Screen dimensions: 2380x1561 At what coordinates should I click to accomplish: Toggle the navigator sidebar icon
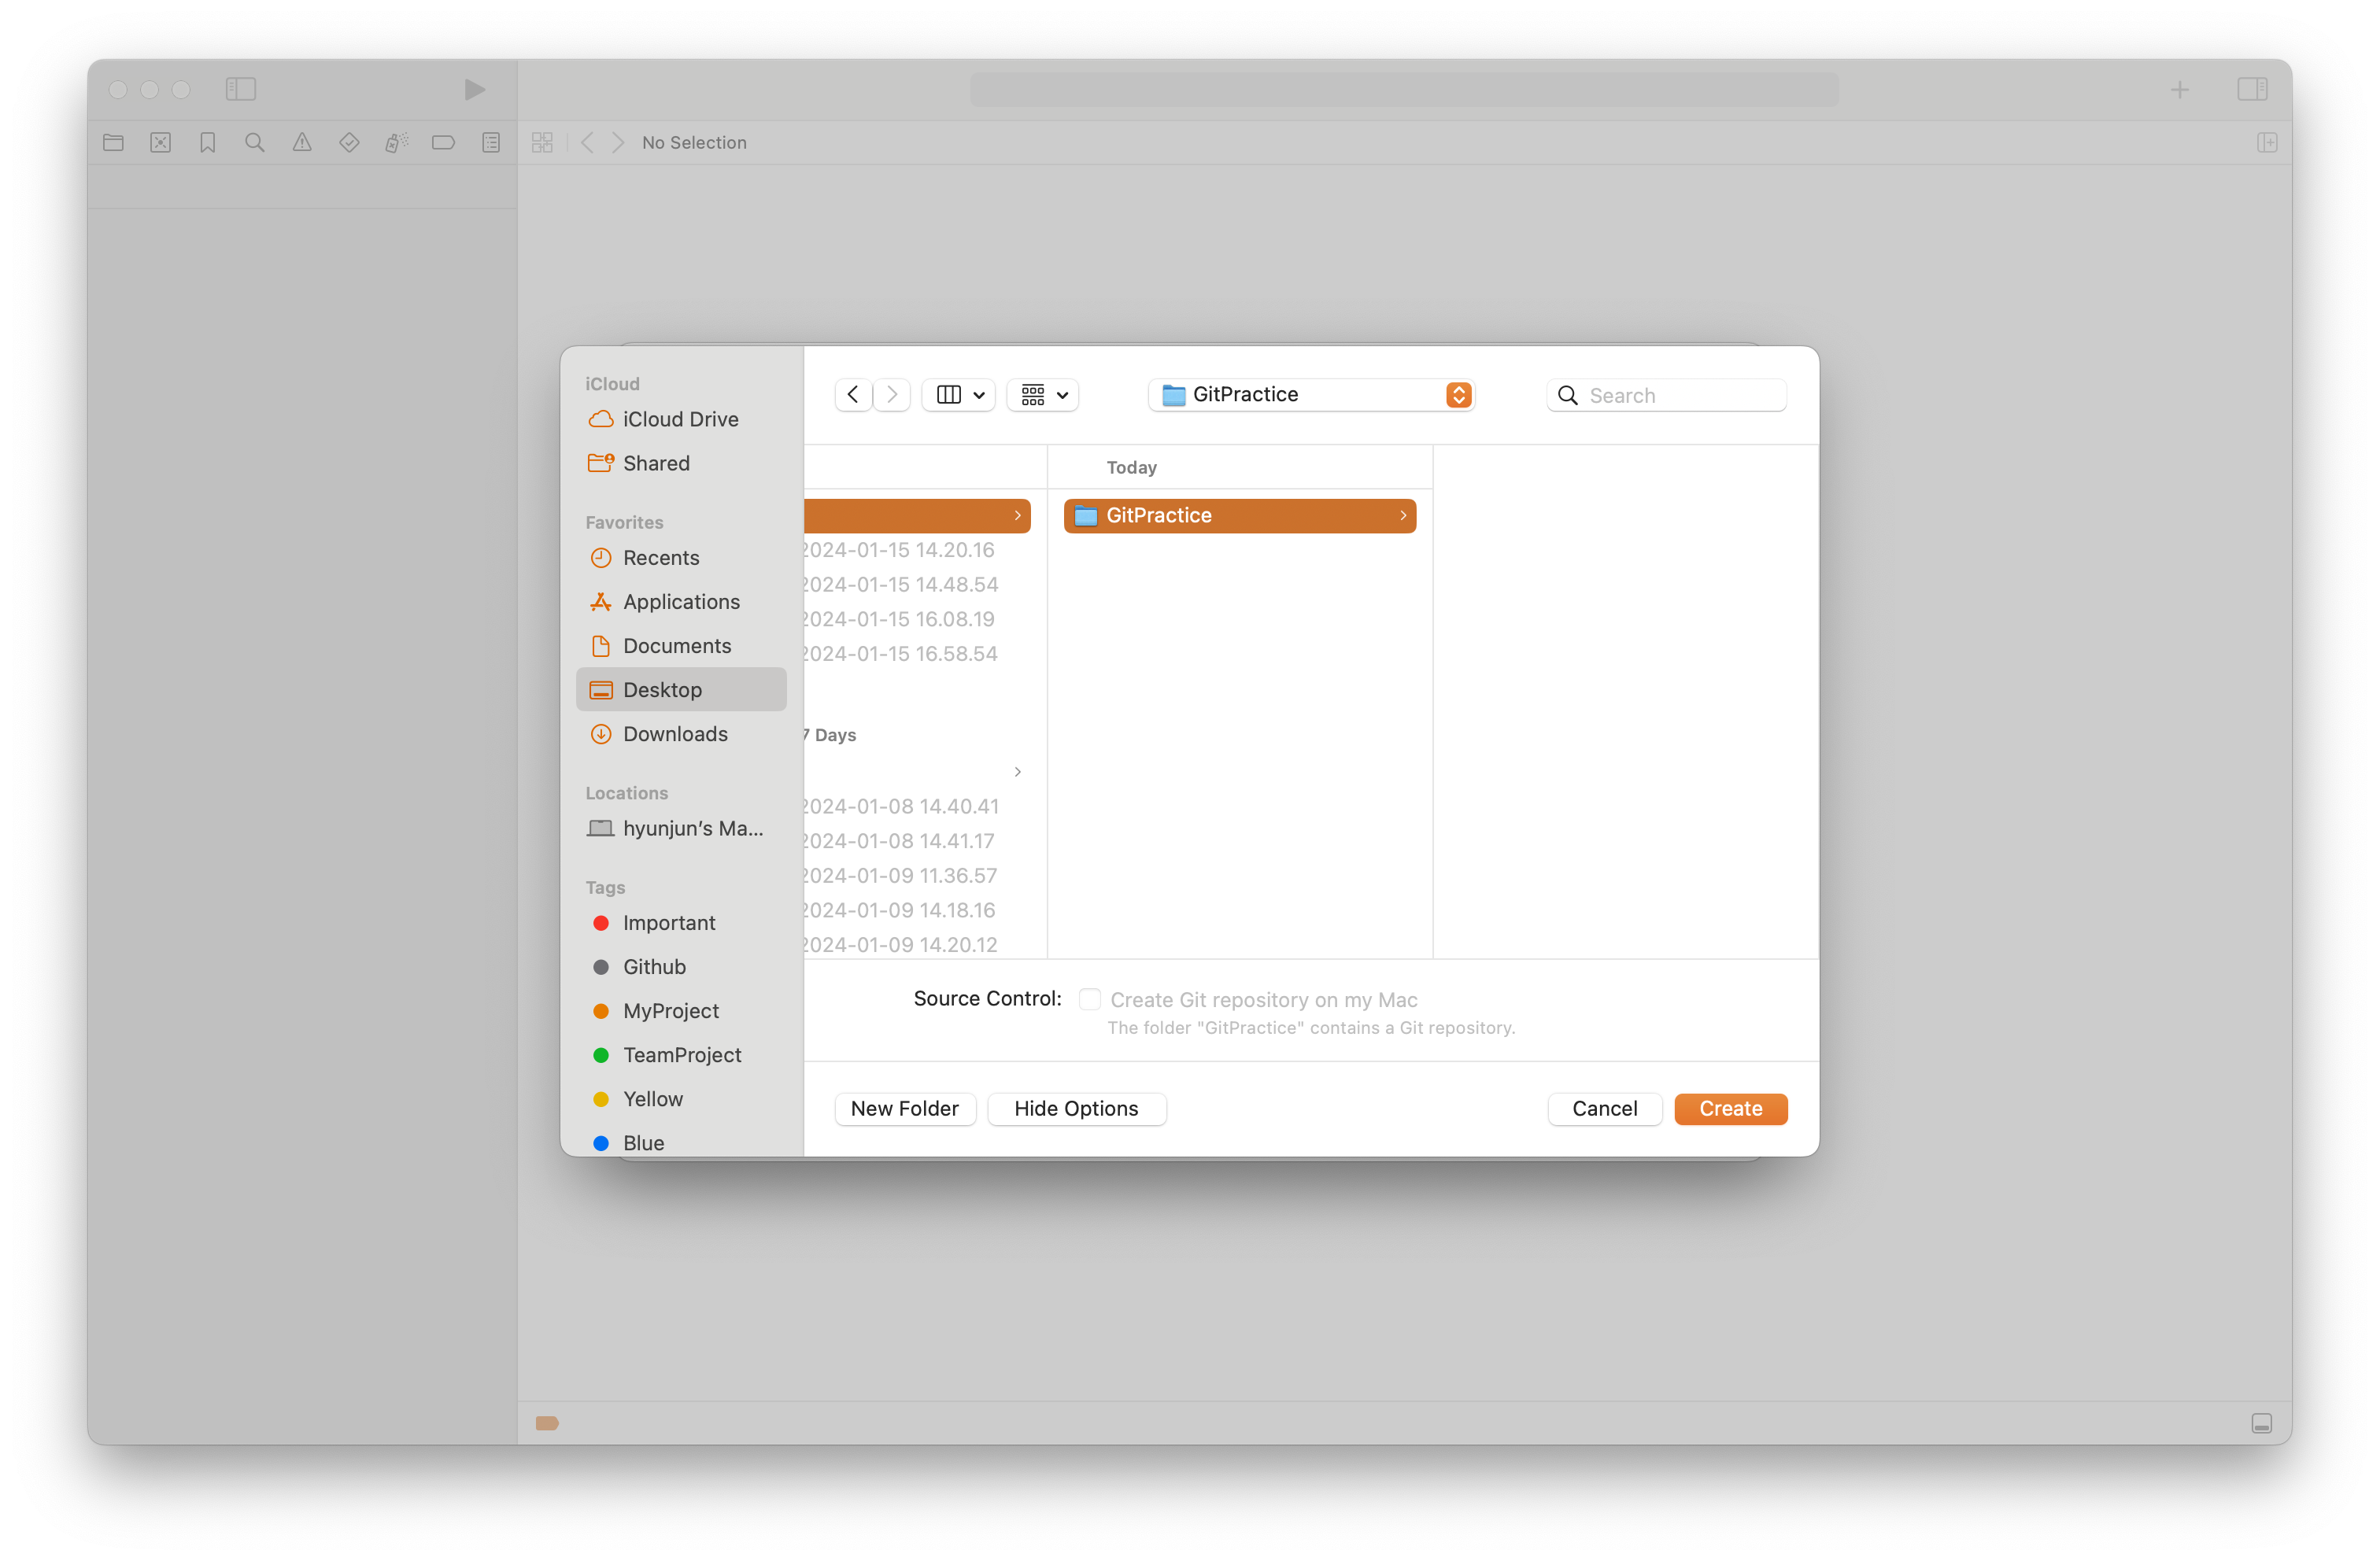[x=241, y=90]
